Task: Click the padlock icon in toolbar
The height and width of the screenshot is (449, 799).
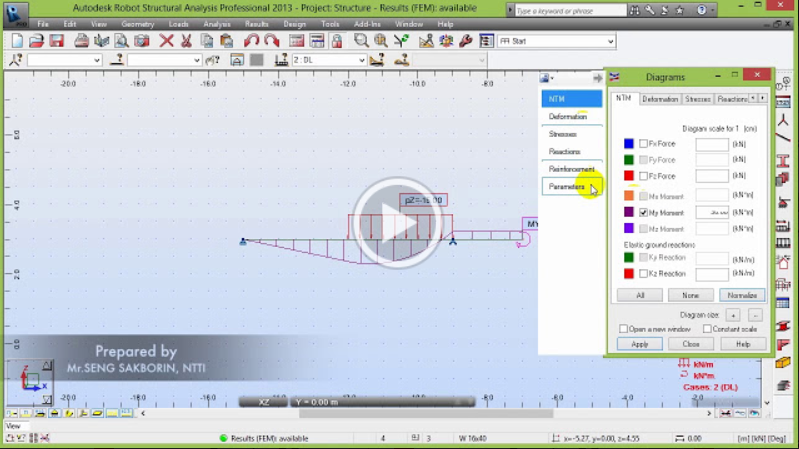Action: coord(337,41)
